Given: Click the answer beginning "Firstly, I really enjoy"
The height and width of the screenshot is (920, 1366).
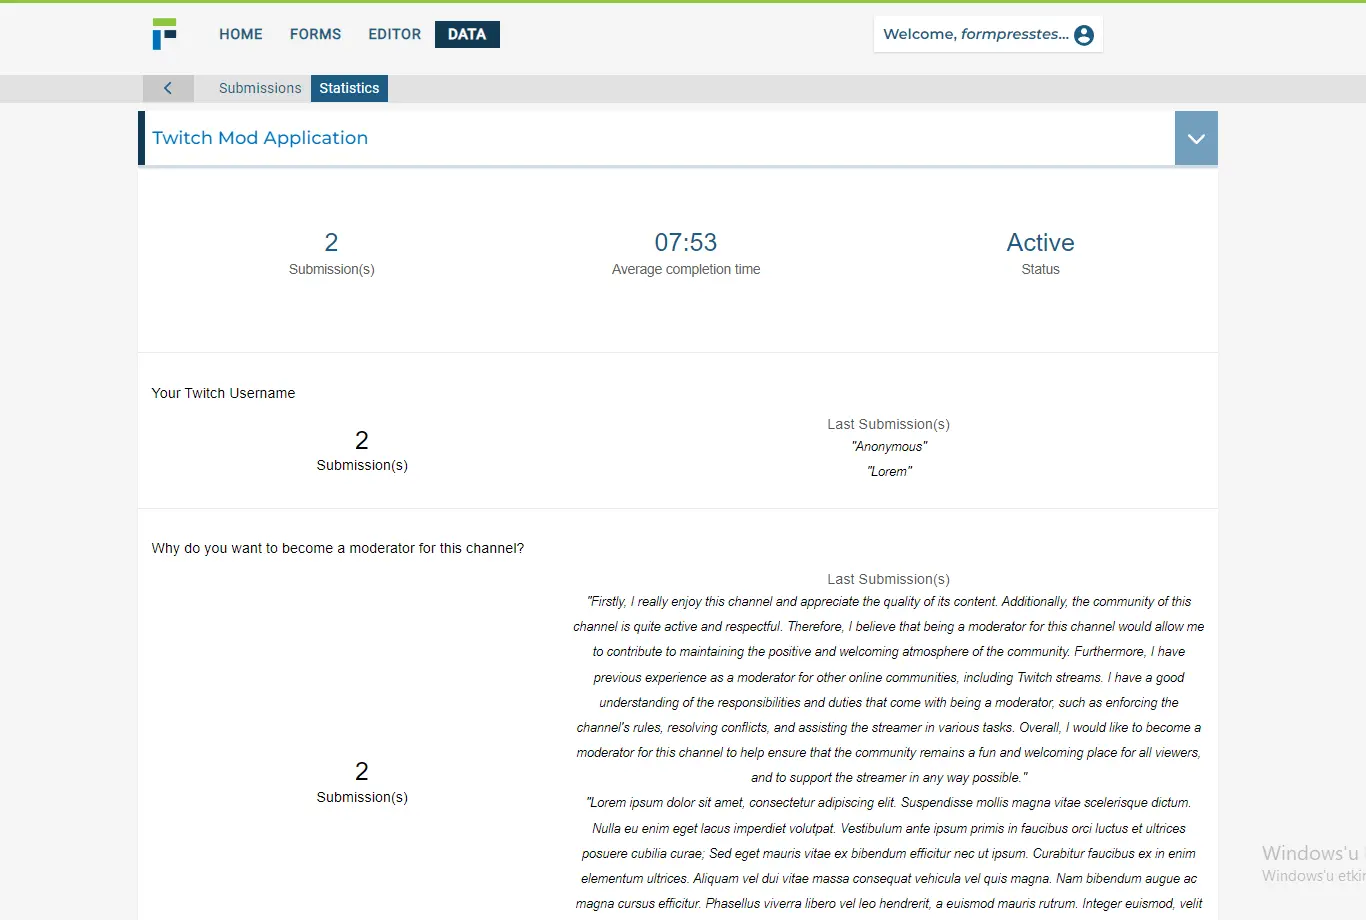Looking at the screenshot, I should [x=889, y=690].
